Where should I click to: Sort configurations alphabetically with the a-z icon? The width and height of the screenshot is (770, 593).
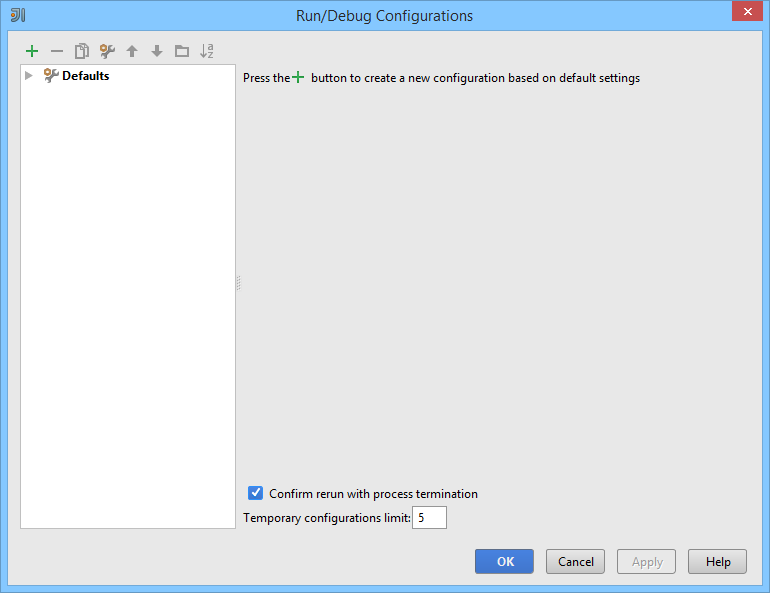207,51
